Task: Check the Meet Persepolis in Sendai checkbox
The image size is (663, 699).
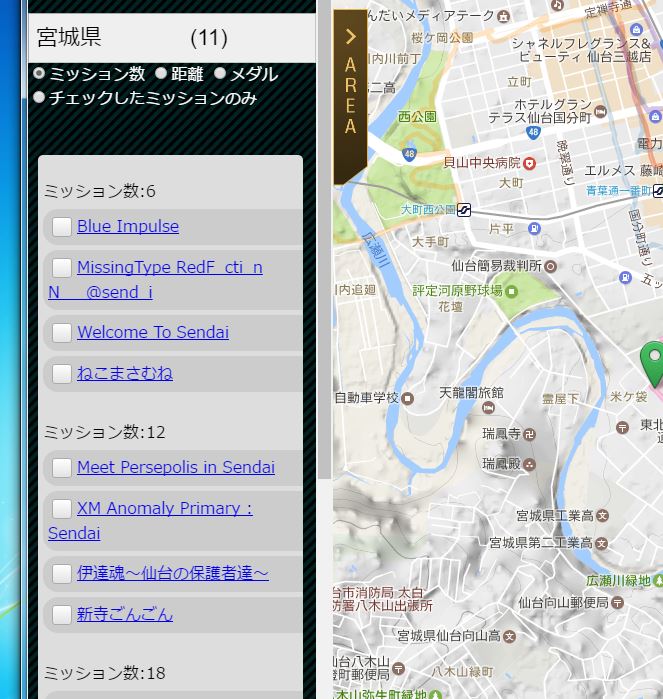Action: (x=62, y=468)
